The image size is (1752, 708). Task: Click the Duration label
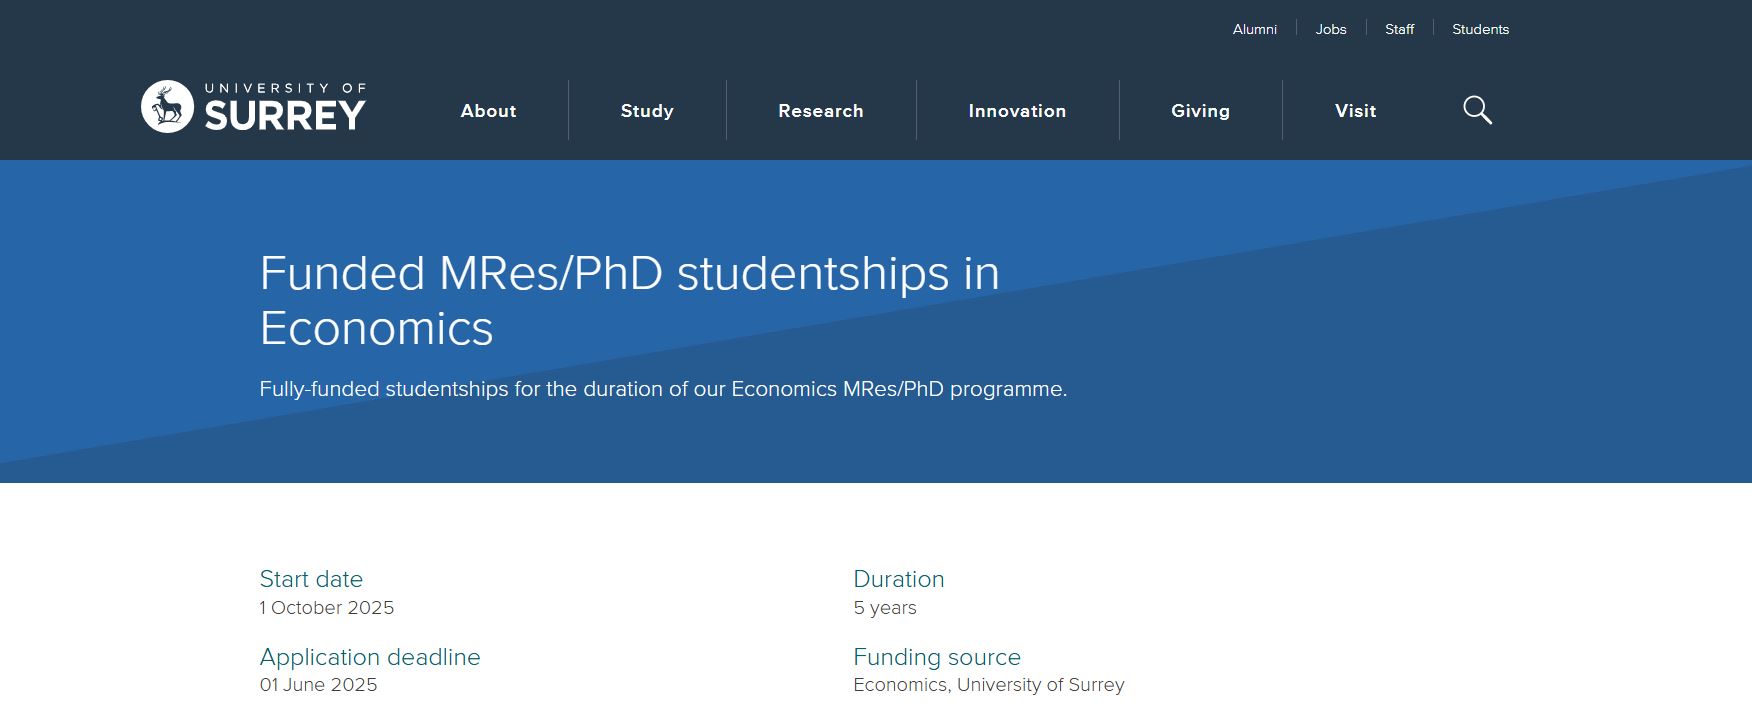(x=898, y=579)
